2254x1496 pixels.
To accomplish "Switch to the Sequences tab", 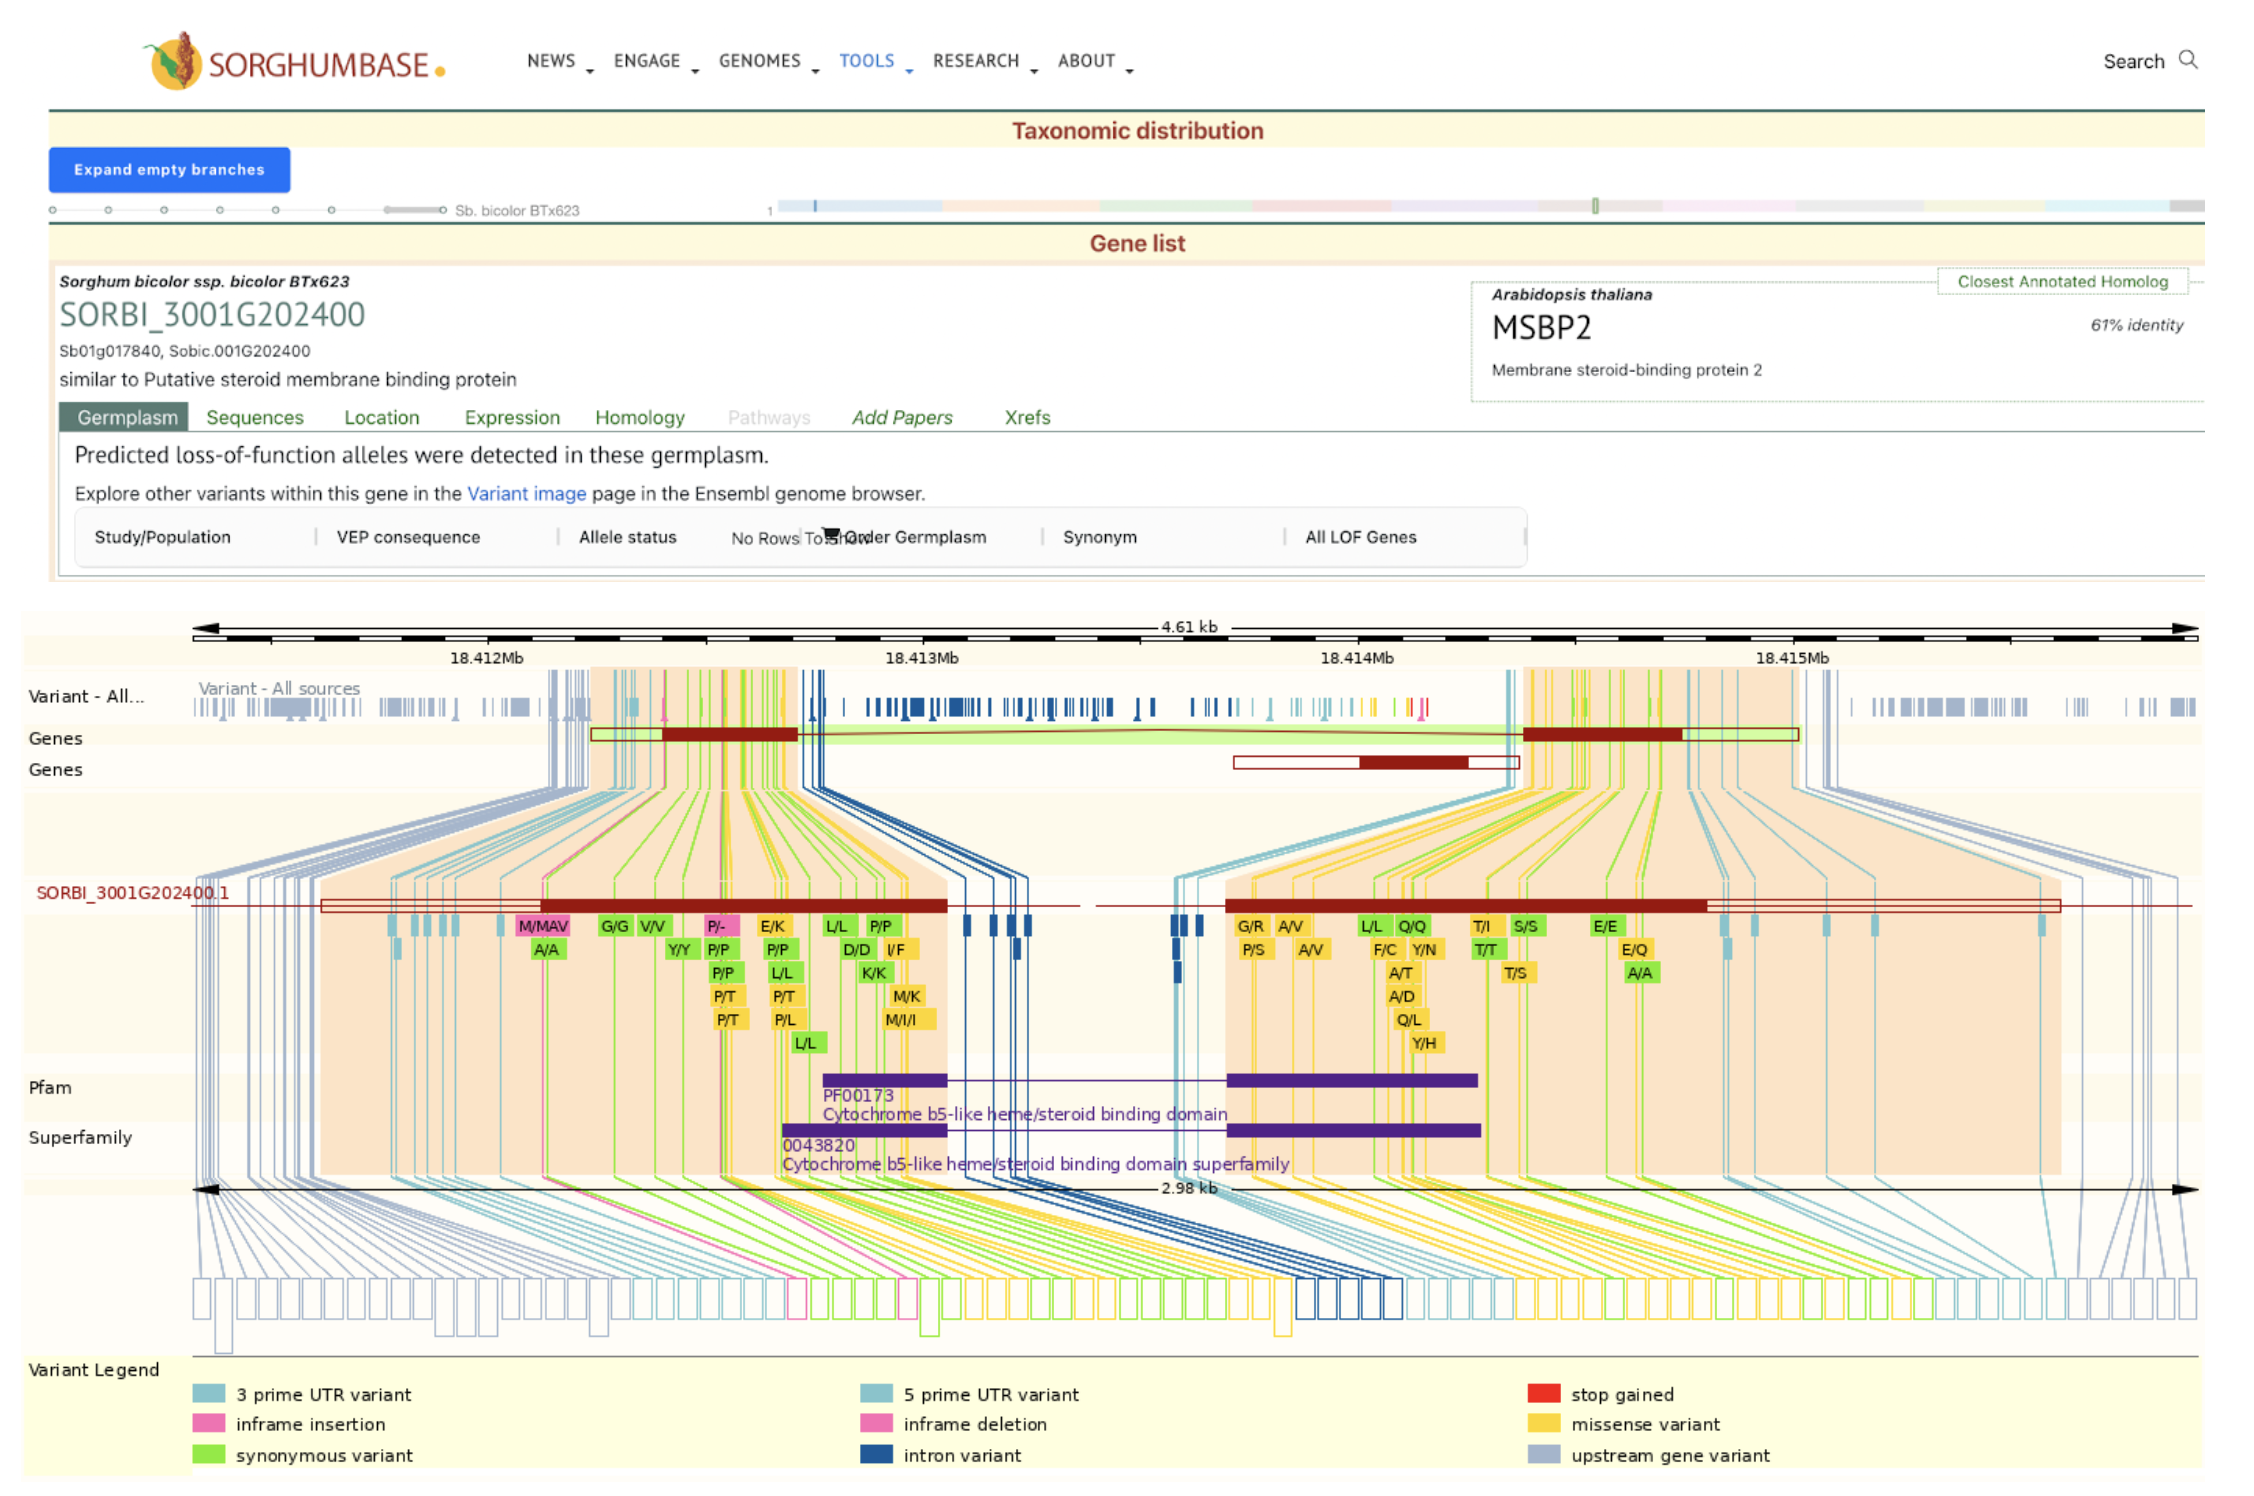I will (x=254, y=418).
